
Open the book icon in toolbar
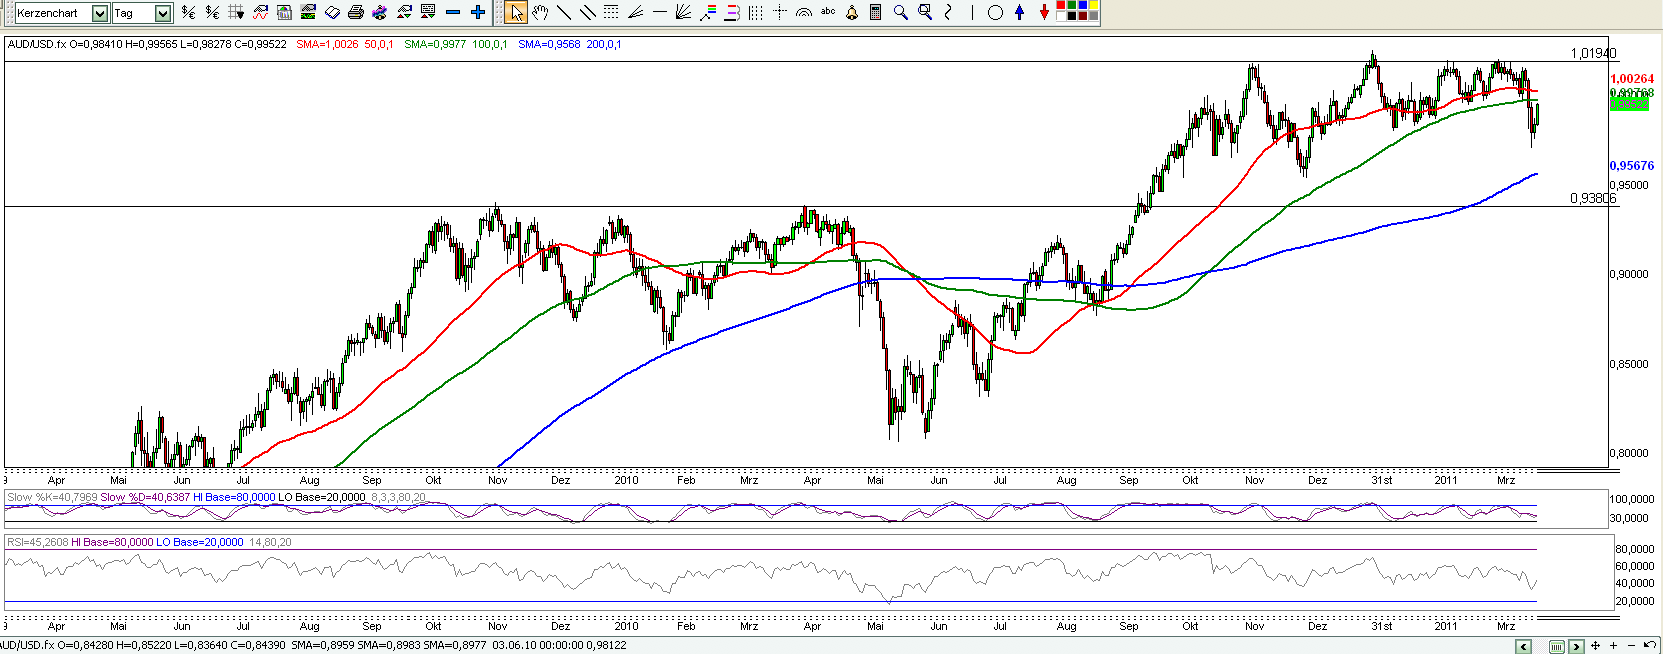[332, 12]
